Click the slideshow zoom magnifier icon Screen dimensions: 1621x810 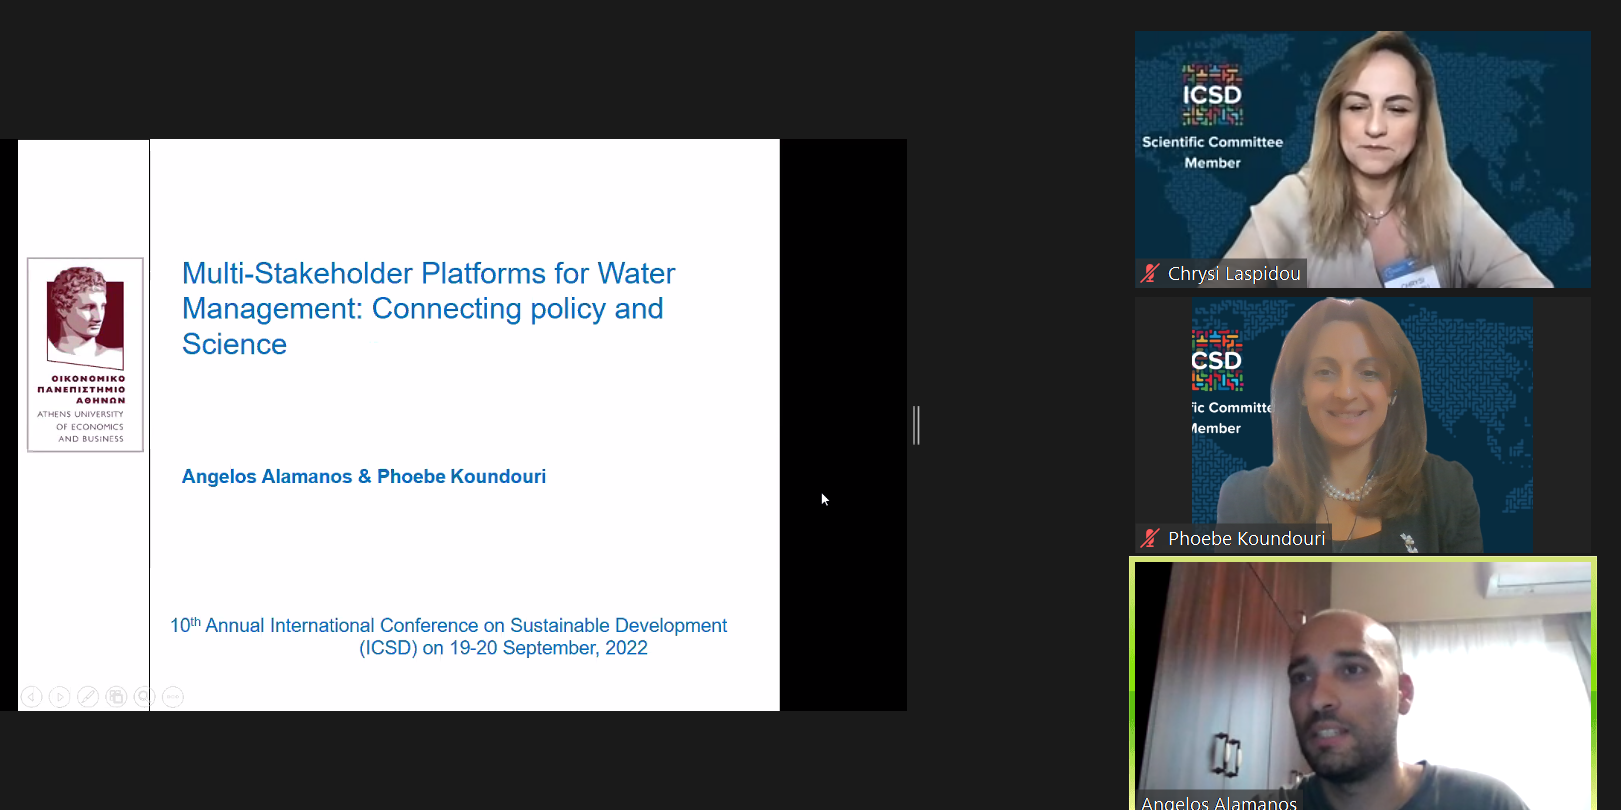(x=144, y=697)
